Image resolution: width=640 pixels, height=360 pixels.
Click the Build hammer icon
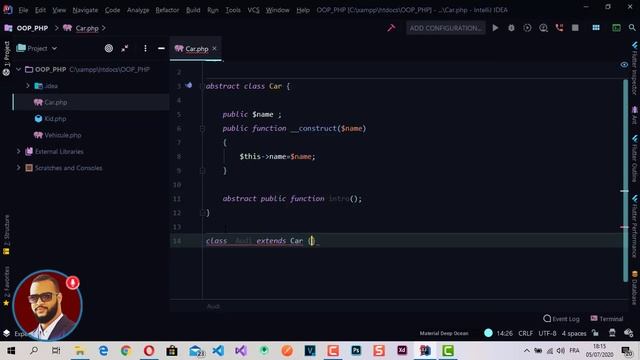point(391,28)
